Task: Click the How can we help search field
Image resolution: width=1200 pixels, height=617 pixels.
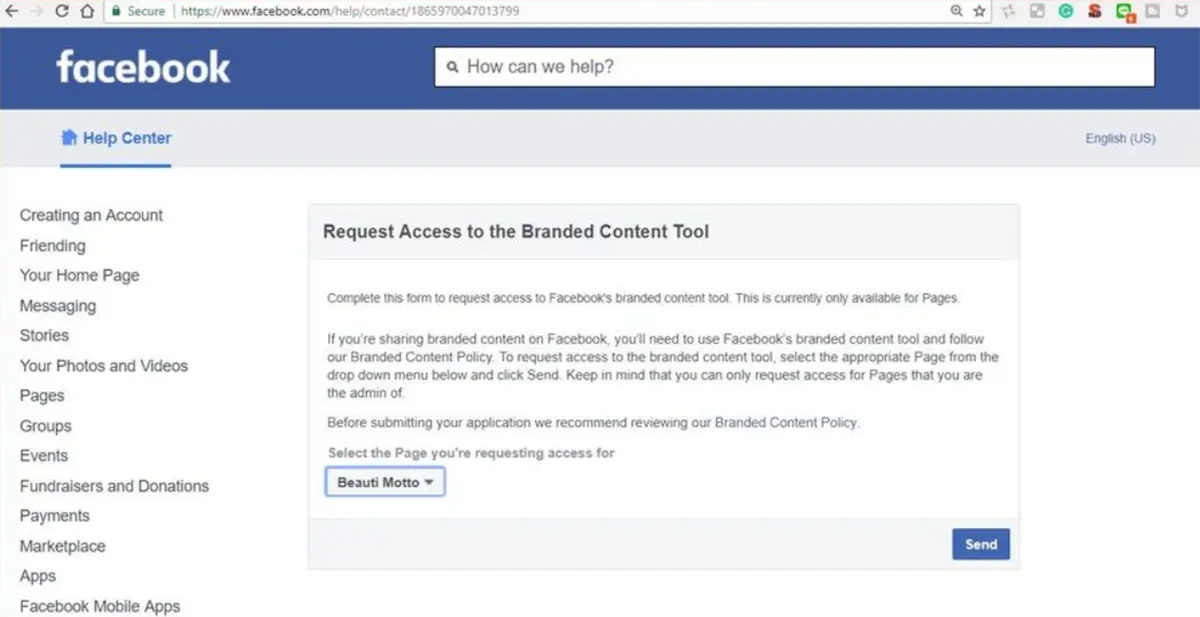Action: tap(793, 66)
